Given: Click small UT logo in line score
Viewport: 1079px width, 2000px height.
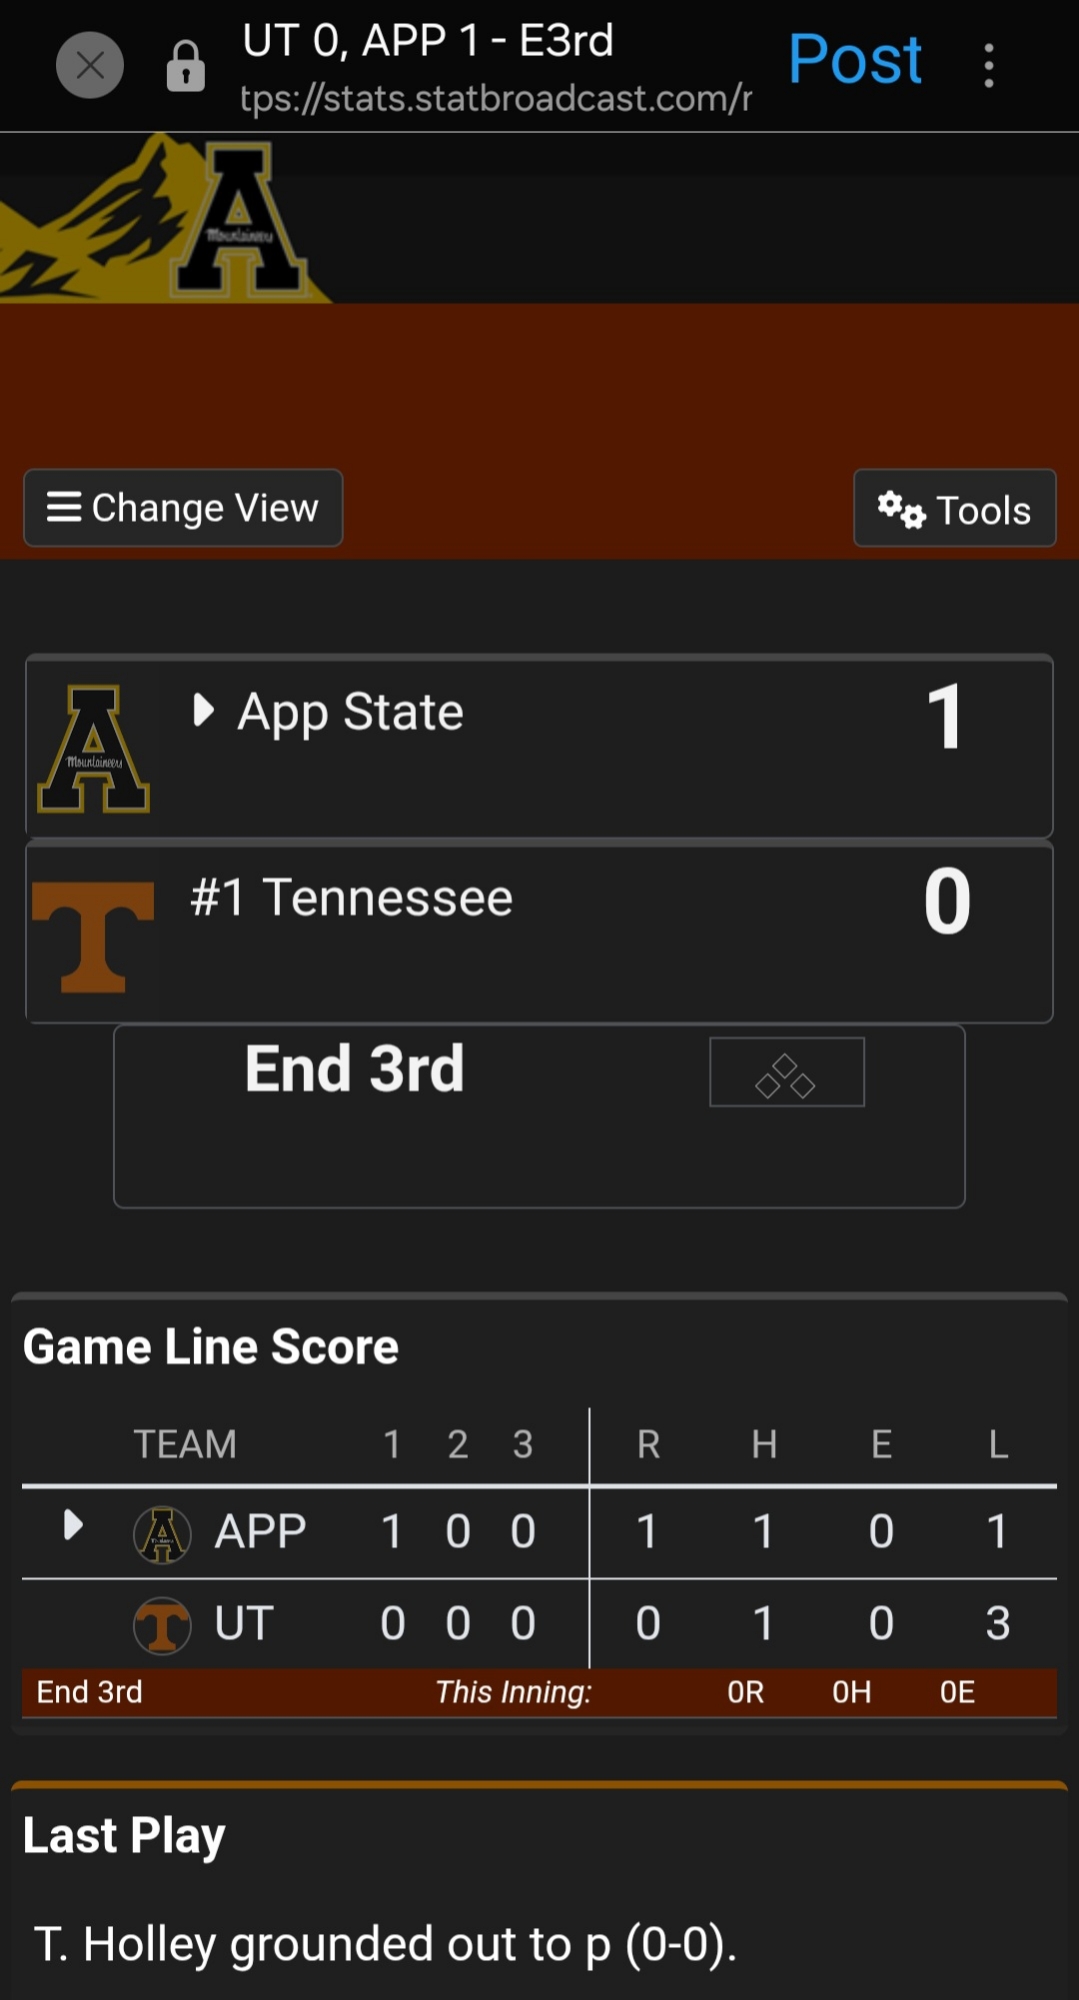Looking at the screenshot, I should (162, 1625).
